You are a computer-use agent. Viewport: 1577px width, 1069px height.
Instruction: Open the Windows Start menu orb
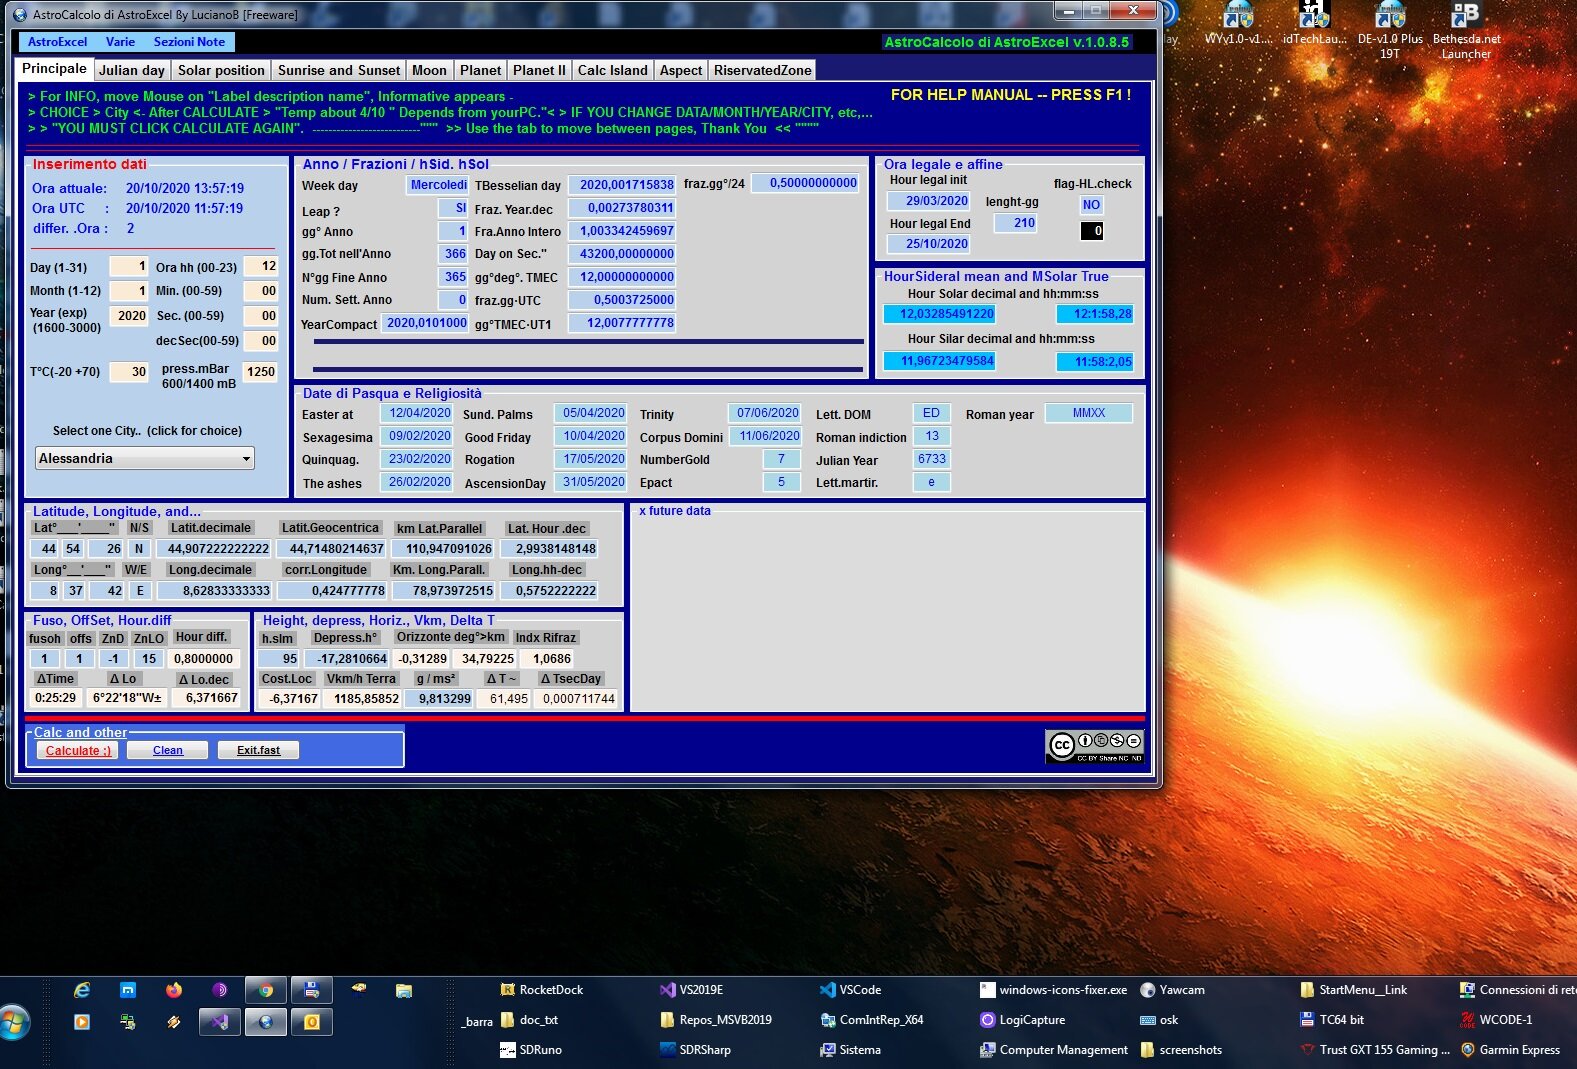14,1022
